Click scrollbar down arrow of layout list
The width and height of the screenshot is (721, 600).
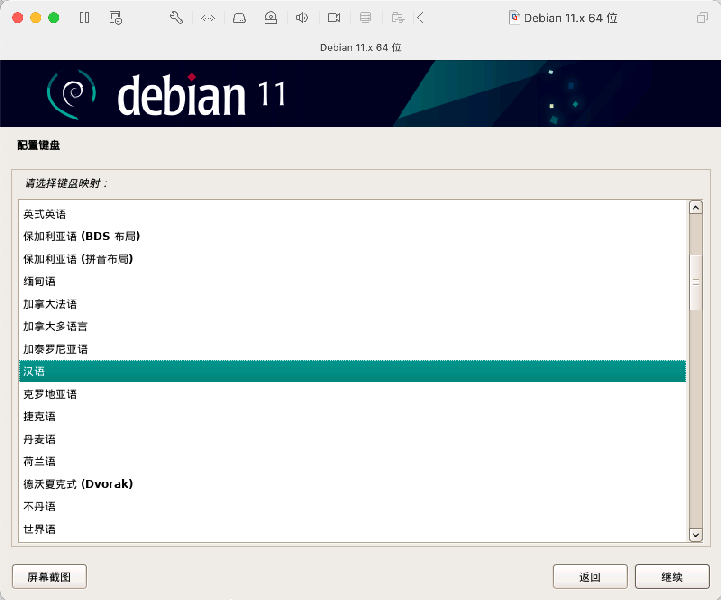[696, 535]
